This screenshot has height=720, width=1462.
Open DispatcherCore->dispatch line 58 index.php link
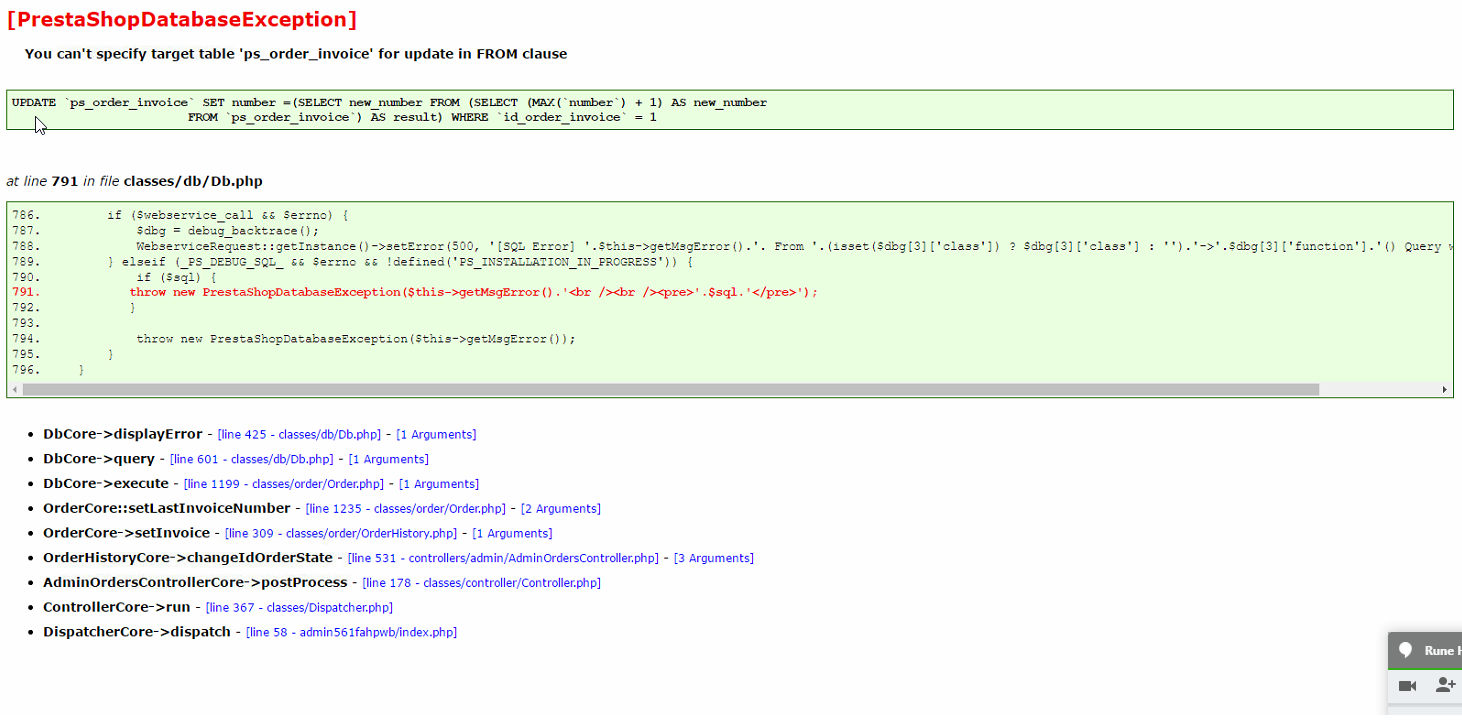coord(351,633)
